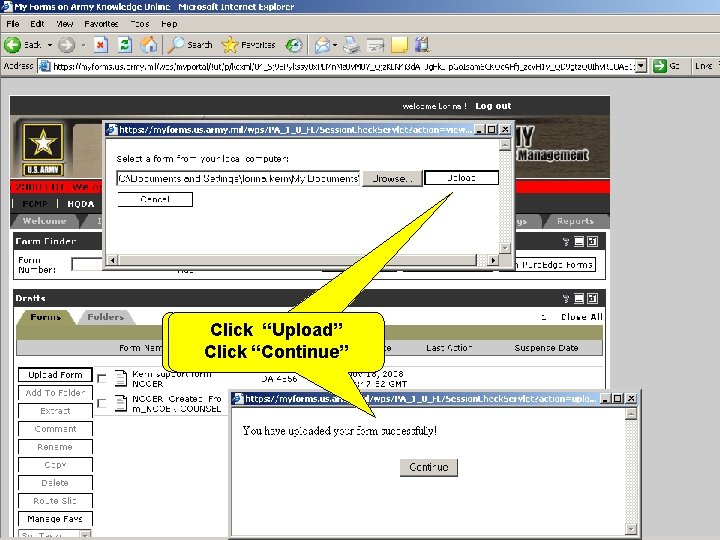Open dropdown below Manage Favs button
Image resolution: width=720 pixels, height=540 pixels.
84,535
